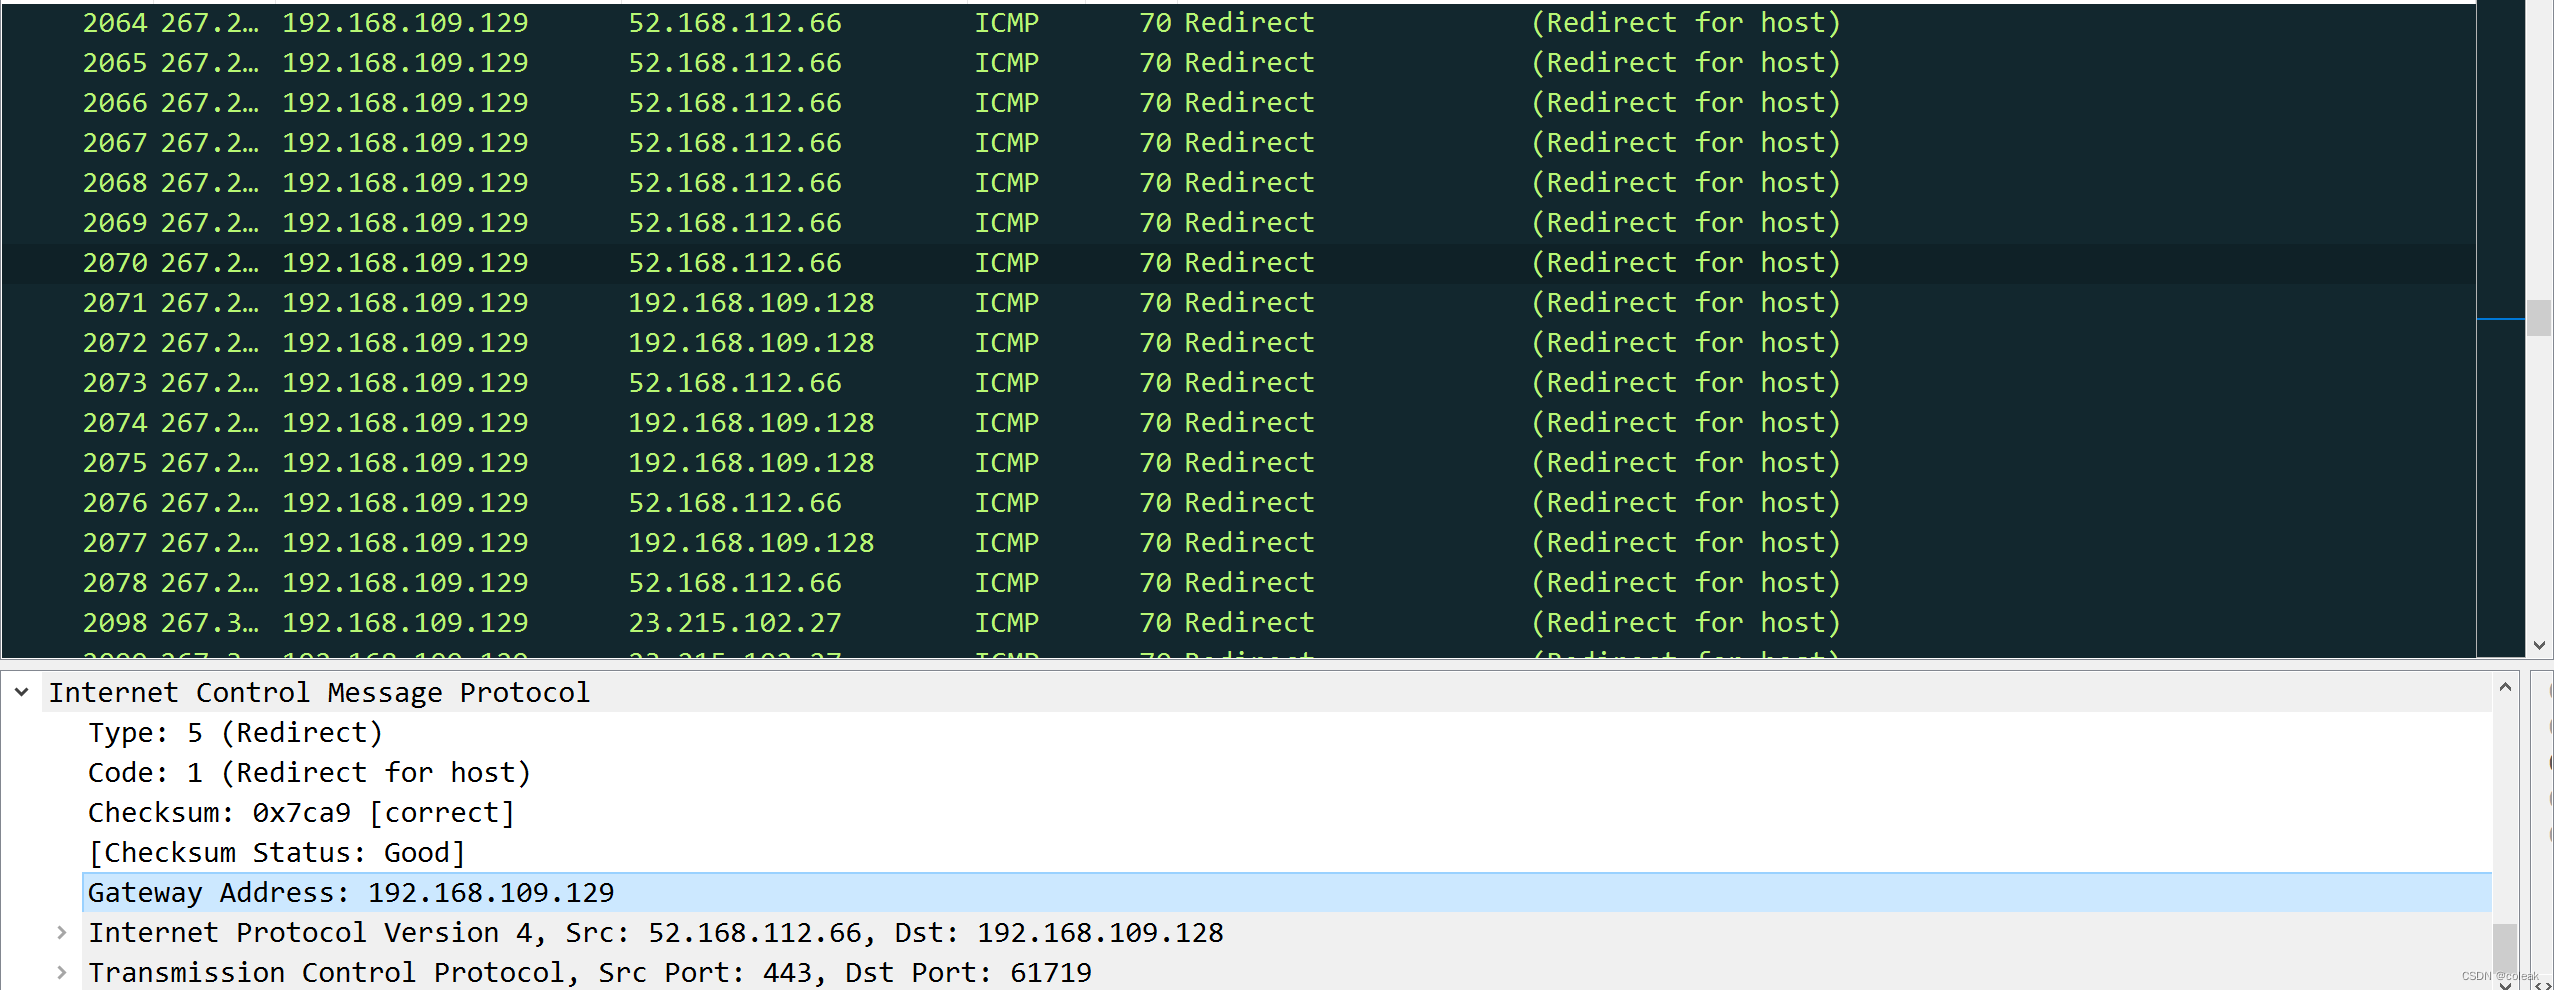Expand the Transmission Control Protocol section

(x=62, y=972)
